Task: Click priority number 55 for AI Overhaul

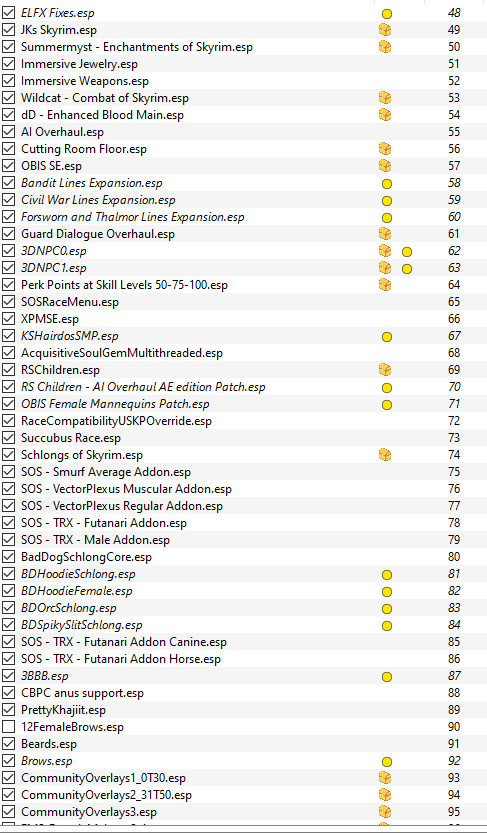Action: pyautogui.click(x=454, y=132)
